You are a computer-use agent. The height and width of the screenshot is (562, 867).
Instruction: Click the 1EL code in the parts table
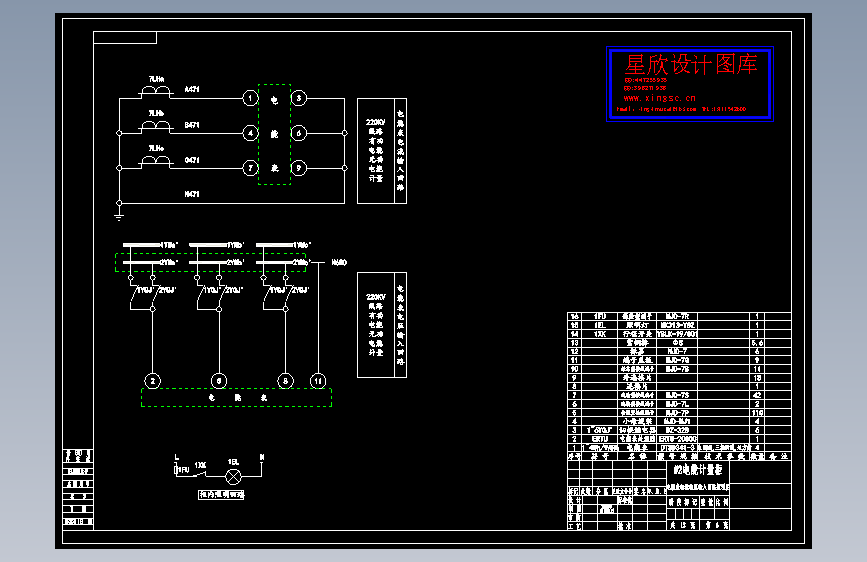point(600,325)
